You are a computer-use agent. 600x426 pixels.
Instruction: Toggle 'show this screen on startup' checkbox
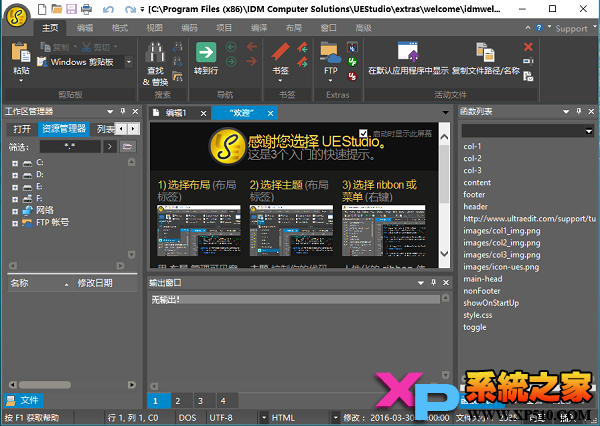click(363, 133)
